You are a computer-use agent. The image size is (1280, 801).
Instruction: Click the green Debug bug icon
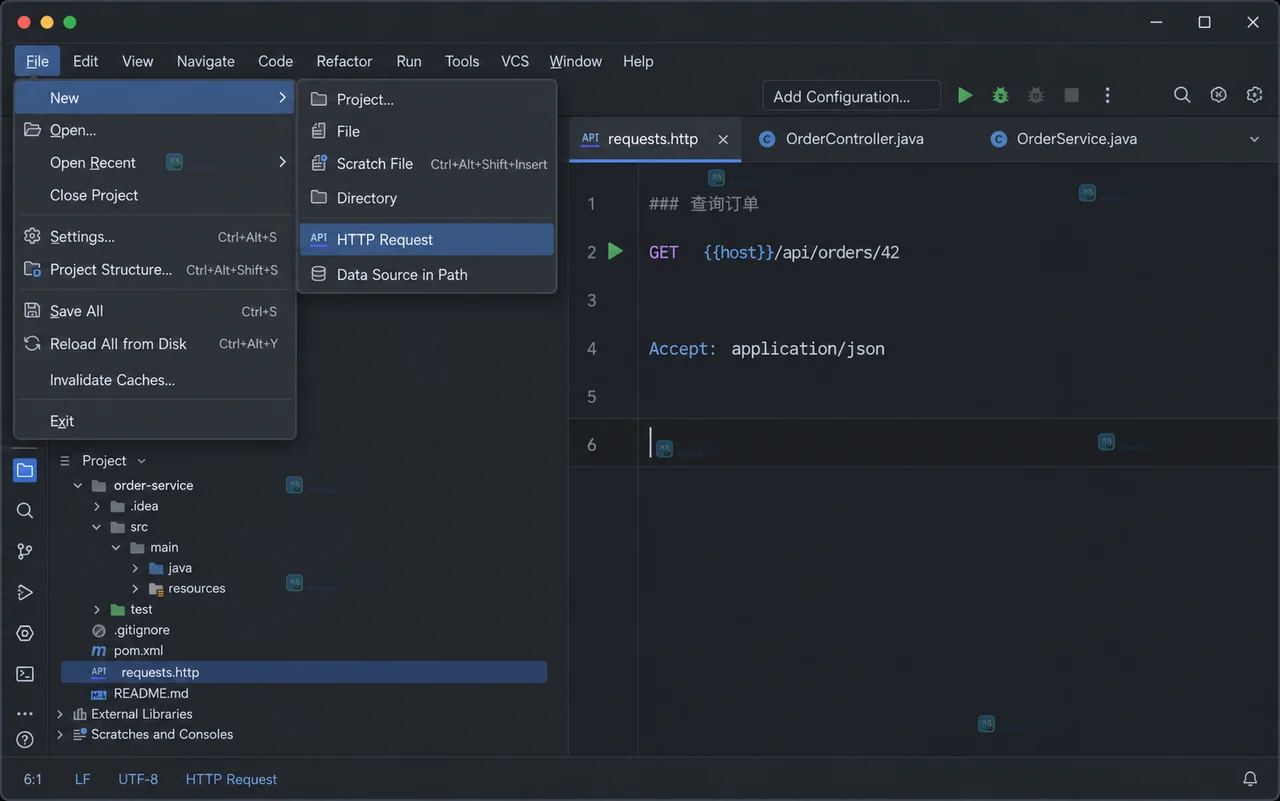pyautogui.click(x=1000, y=95)
